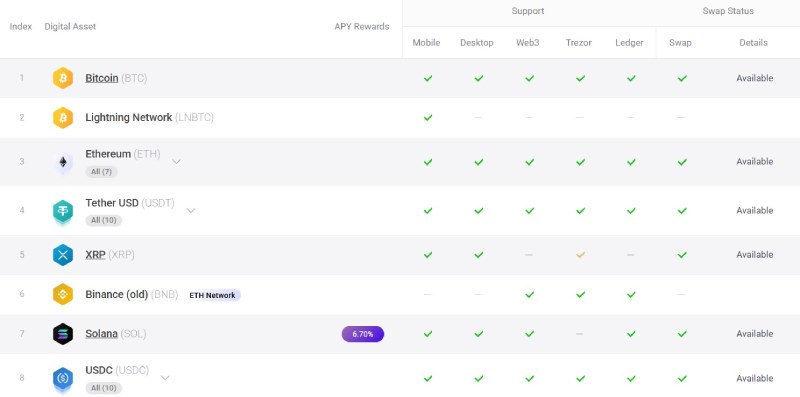Image resolution: width=800 pixels, height=397 pixels.
Task: Click the Tether USD name text
Action: (112, 203)
